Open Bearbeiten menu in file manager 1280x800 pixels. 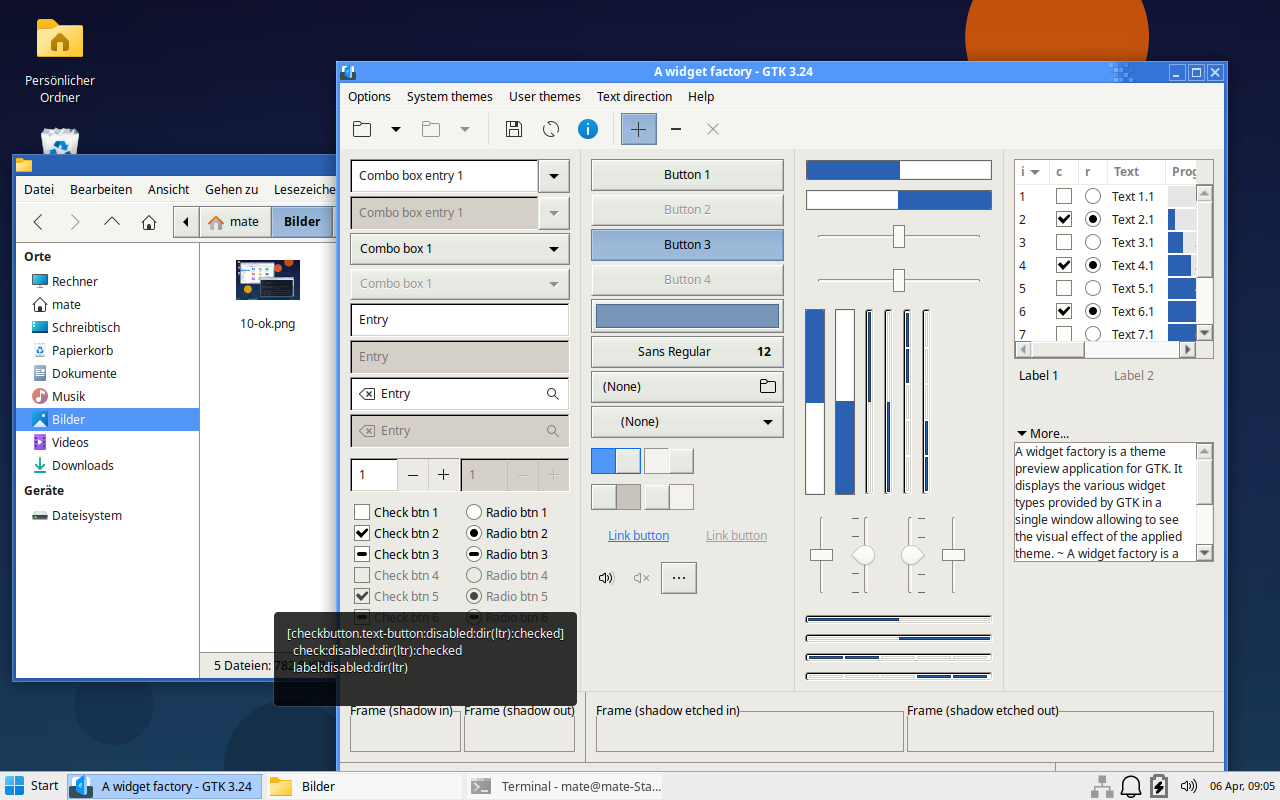pos(101,190)
